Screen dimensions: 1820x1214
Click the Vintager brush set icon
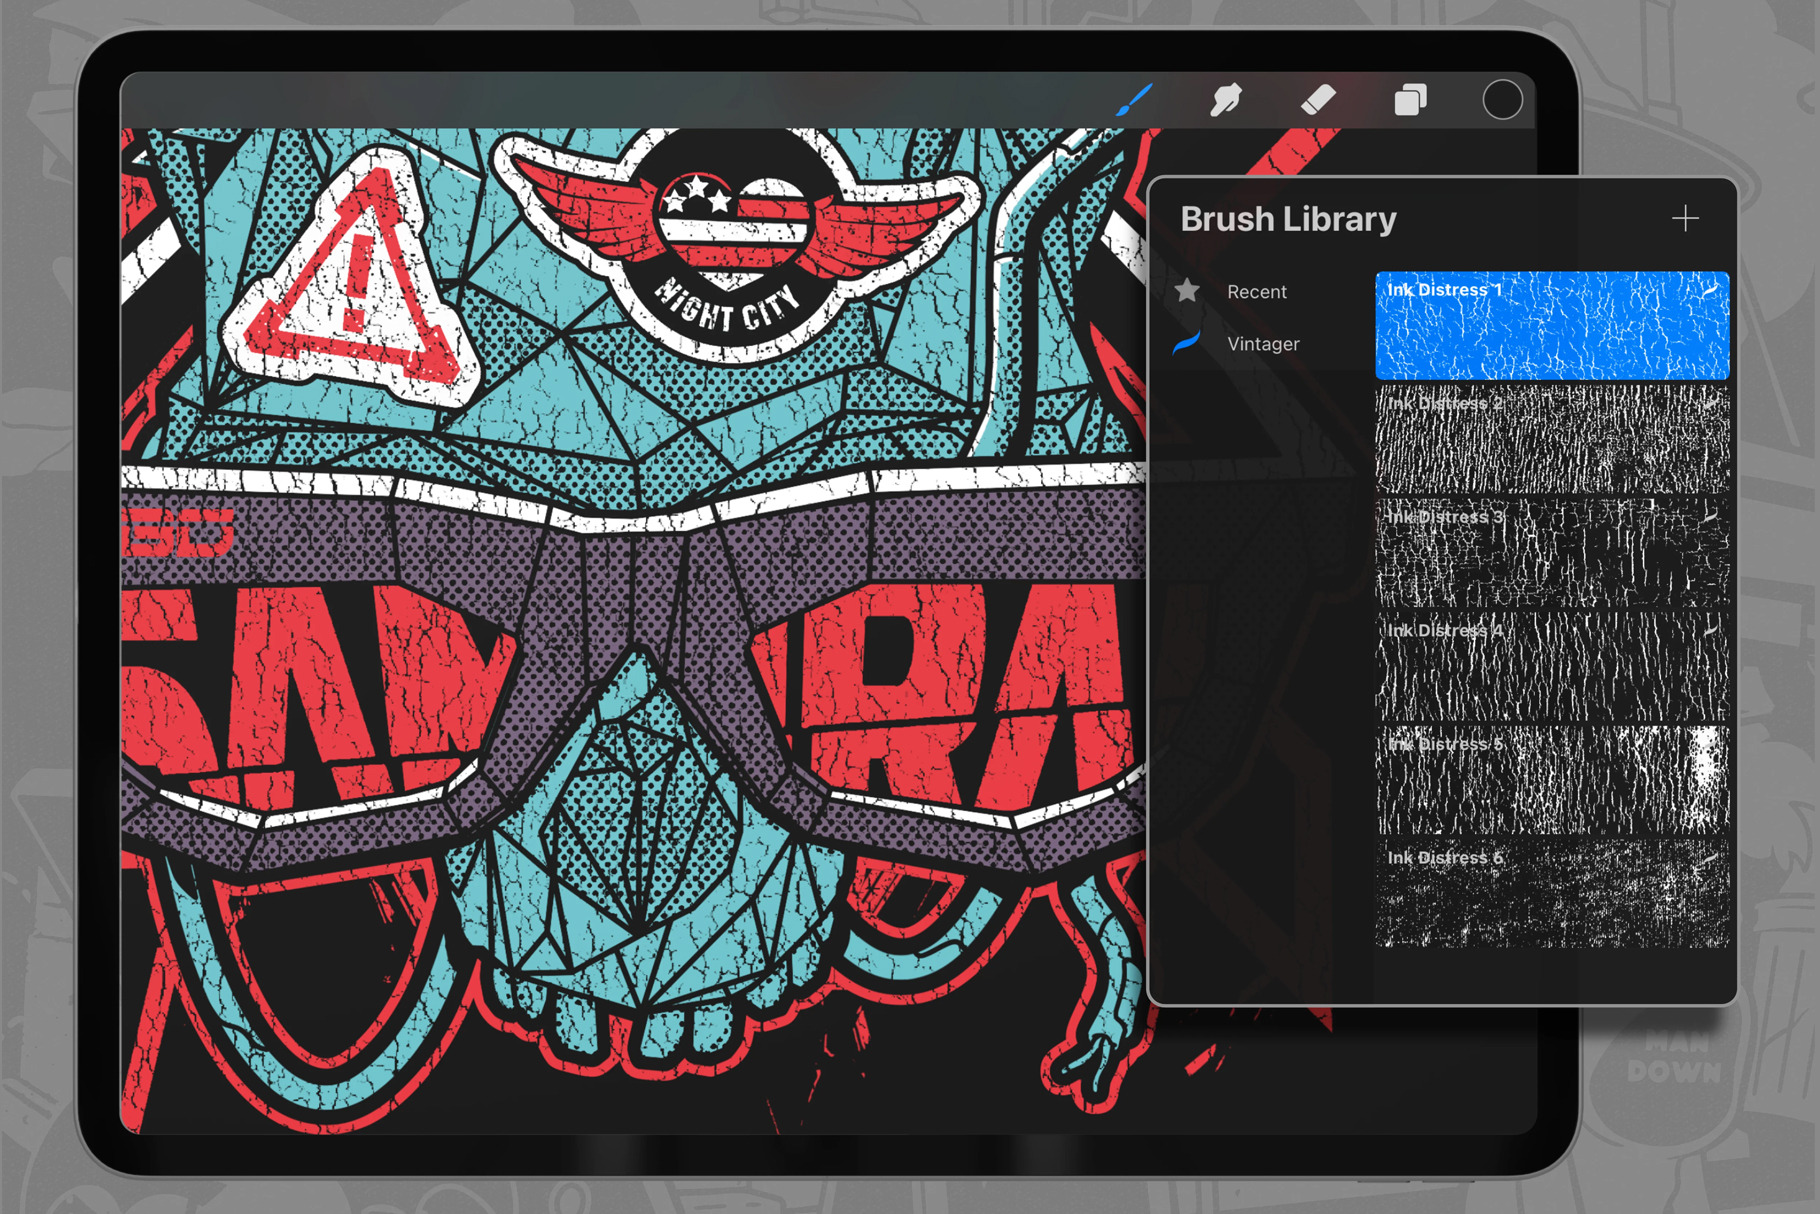click(x=1187, y=343)
